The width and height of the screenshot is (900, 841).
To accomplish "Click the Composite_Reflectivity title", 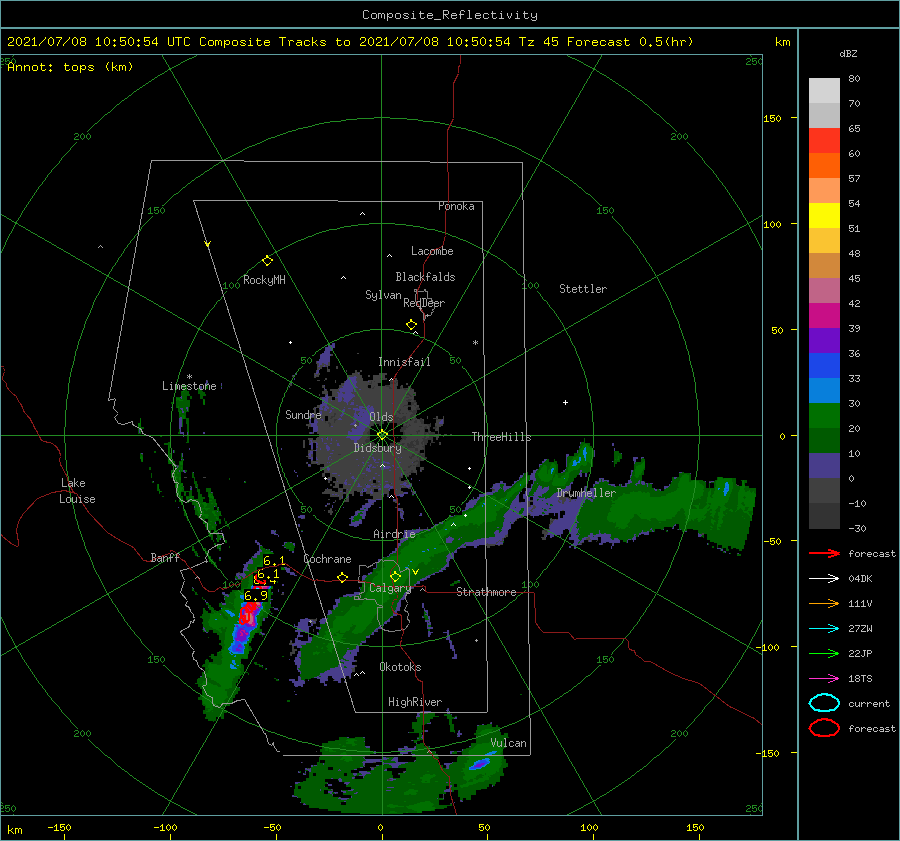I will coord(450,15).
